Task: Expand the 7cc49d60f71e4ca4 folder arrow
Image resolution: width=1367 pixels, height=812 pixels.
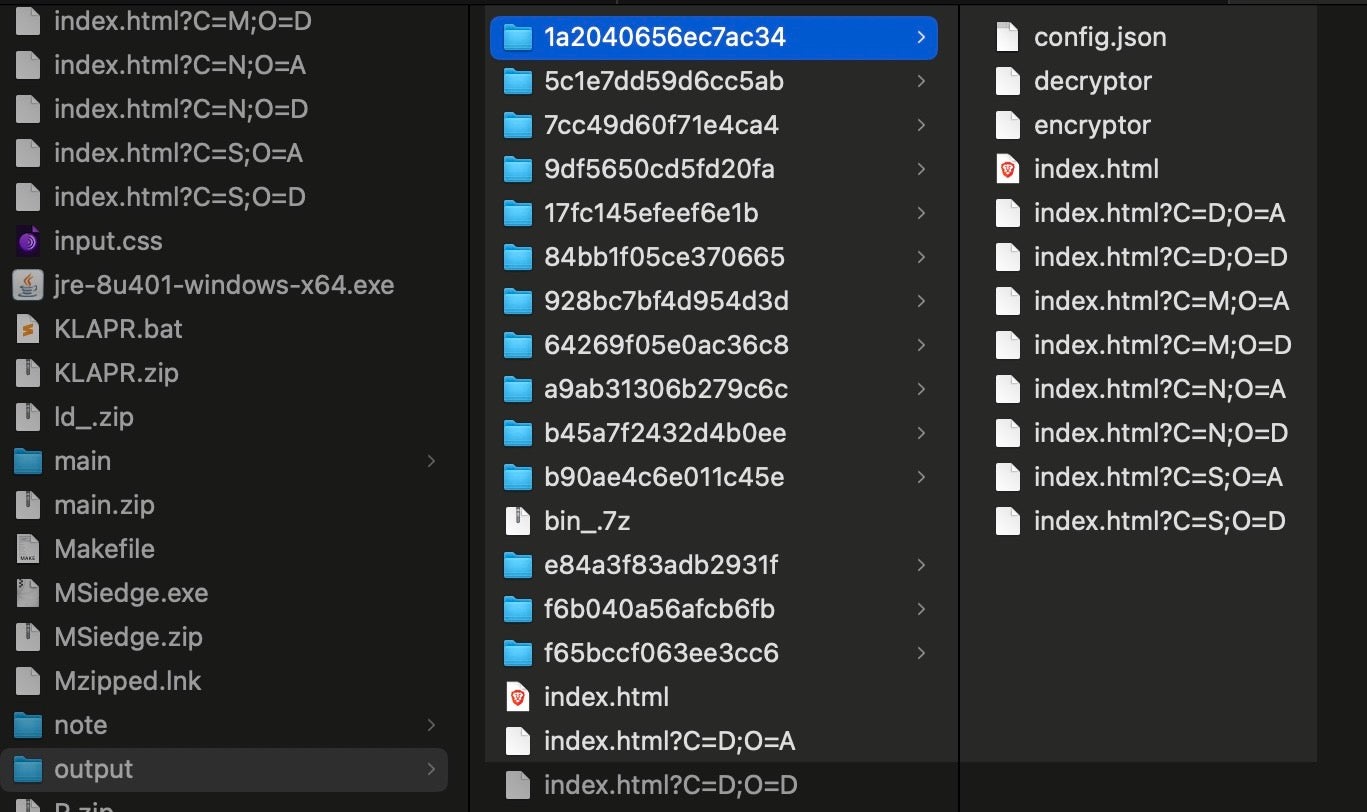Action: (920, 125)
